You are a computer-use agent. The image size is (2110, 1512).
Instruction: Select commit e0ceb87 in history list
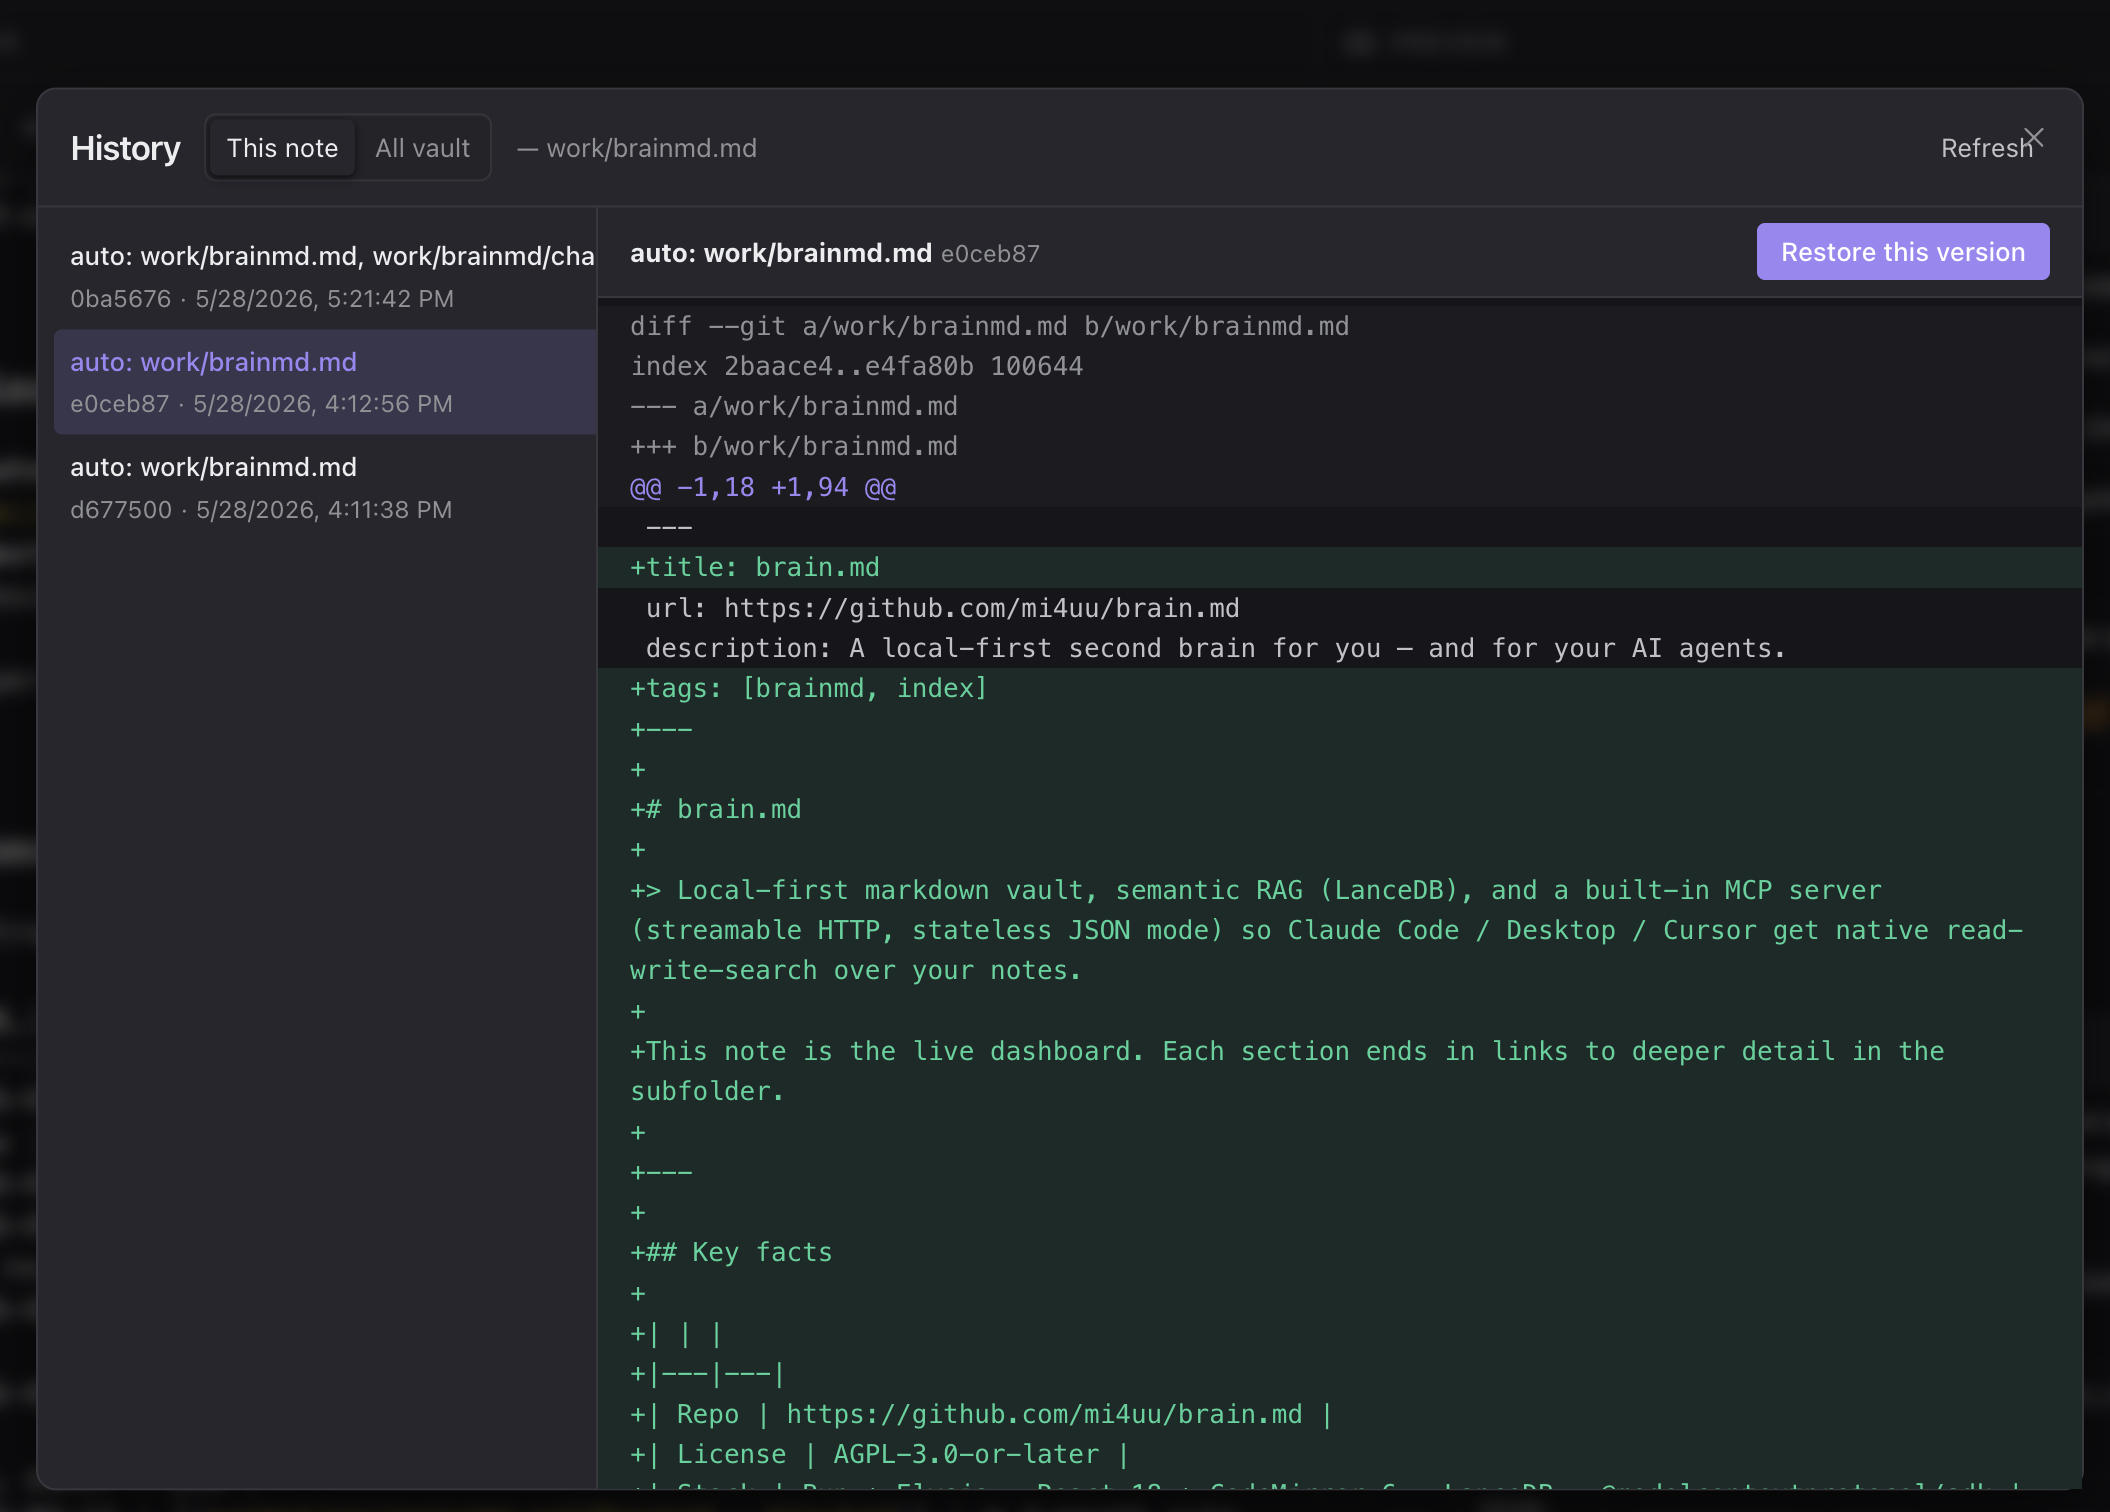(326, 382)
